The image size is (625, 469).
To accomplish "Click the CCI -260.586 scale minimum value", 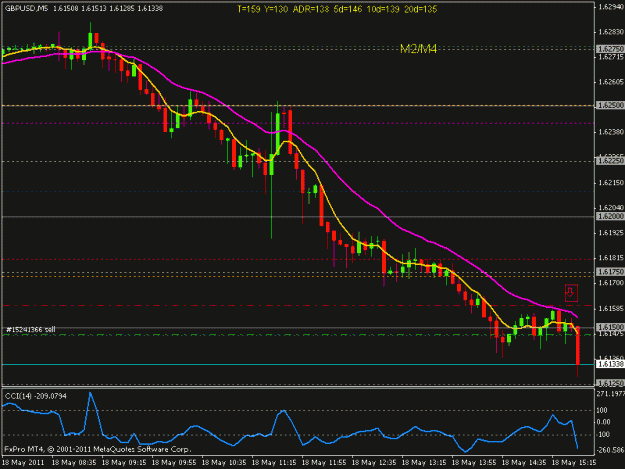I will (611, 450).
